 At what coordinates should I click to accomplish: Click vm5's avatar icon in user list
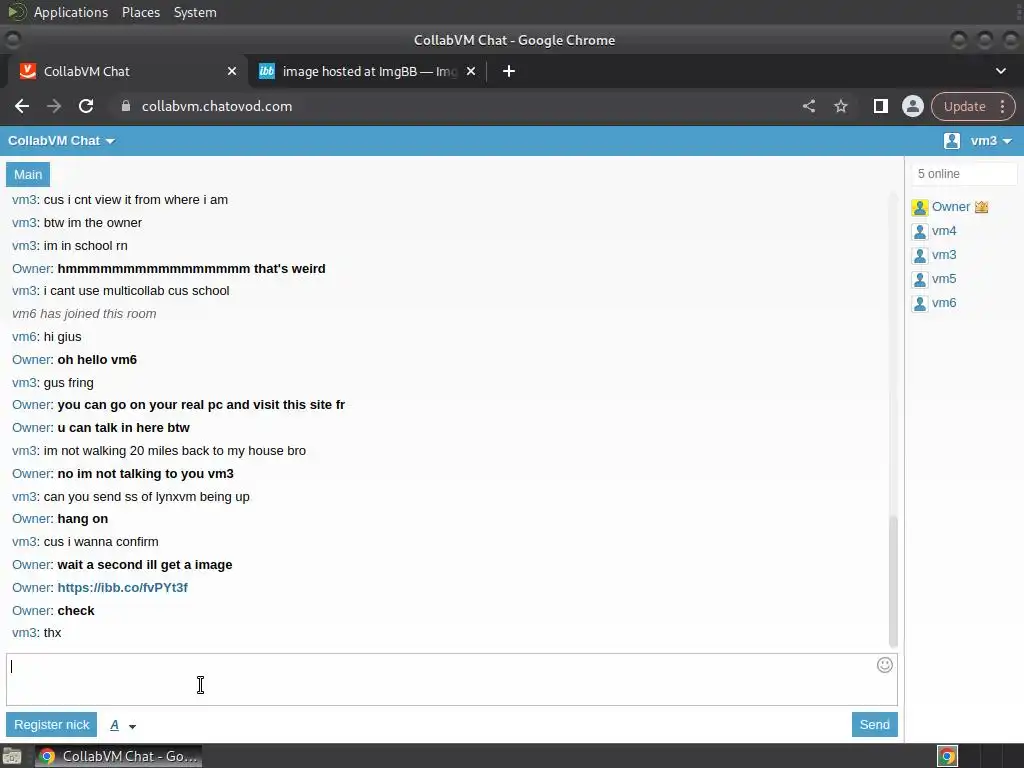pos(920,280)
